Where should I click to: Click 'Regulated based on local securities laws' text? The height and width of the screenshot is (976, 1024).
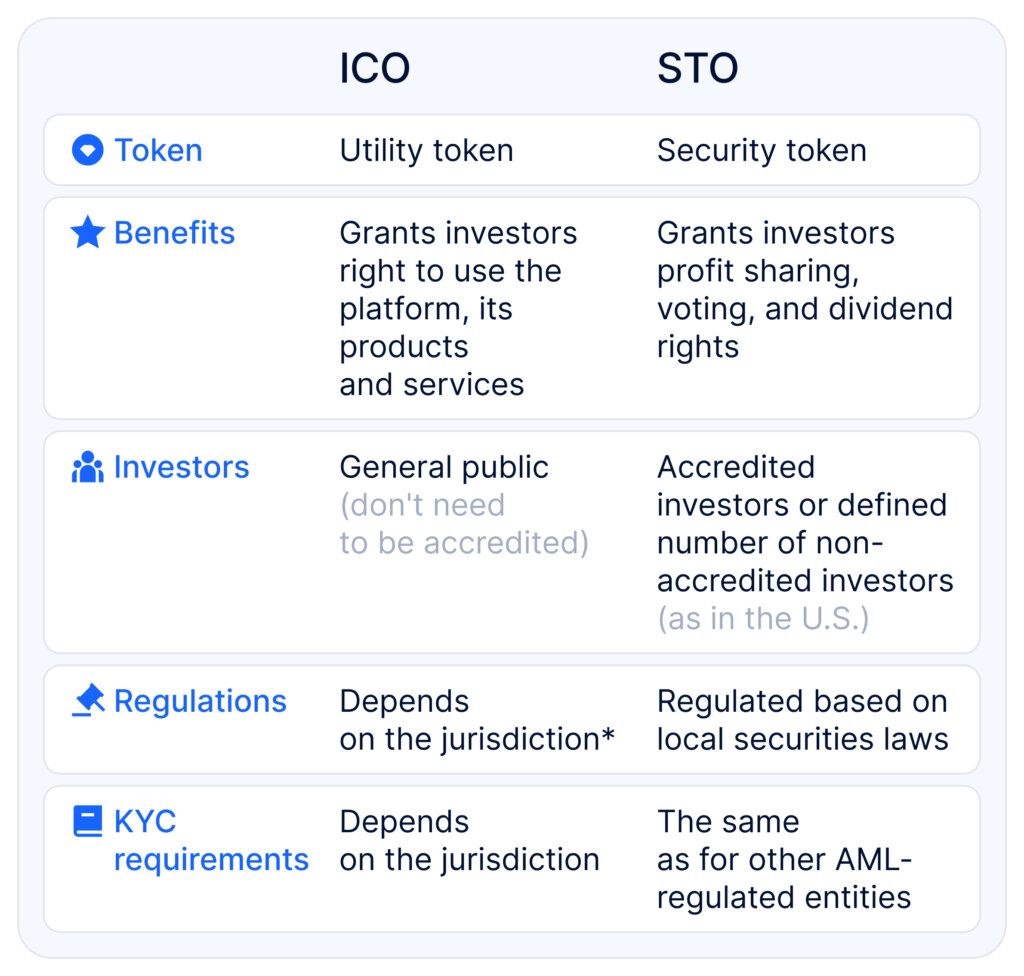tap(803, 720)
